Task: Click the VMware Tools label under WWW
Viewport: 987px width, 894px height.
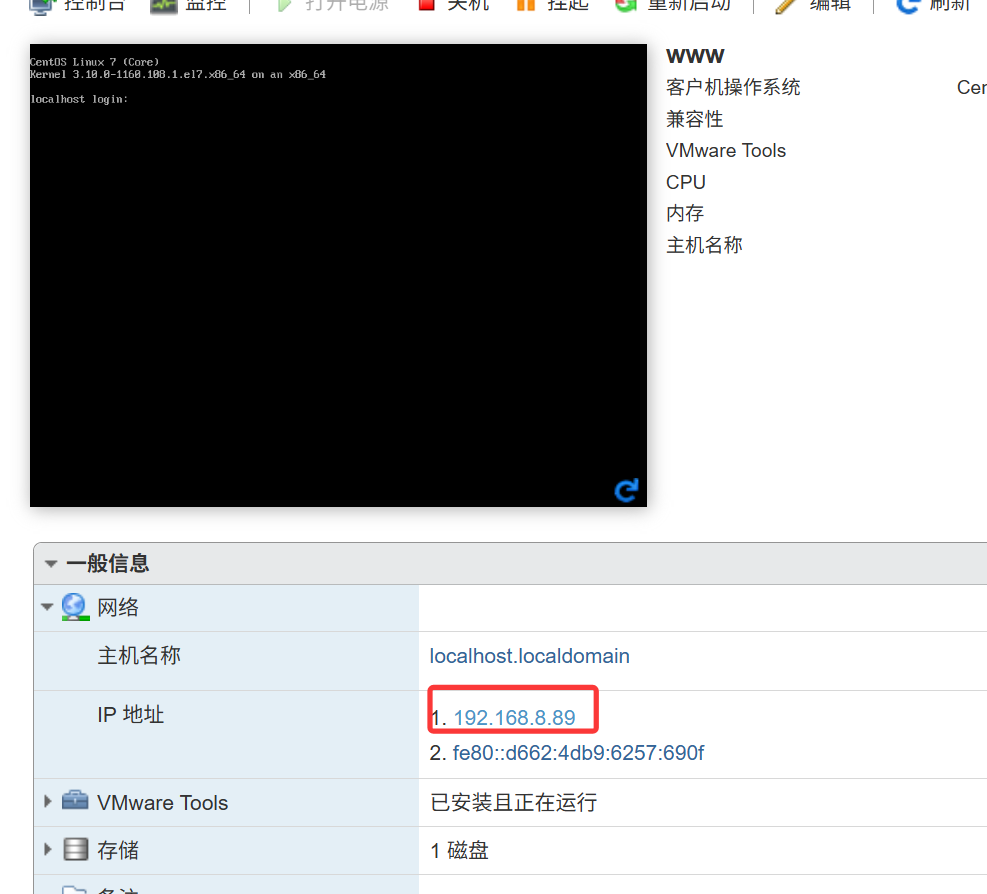Action: point(726,150)
